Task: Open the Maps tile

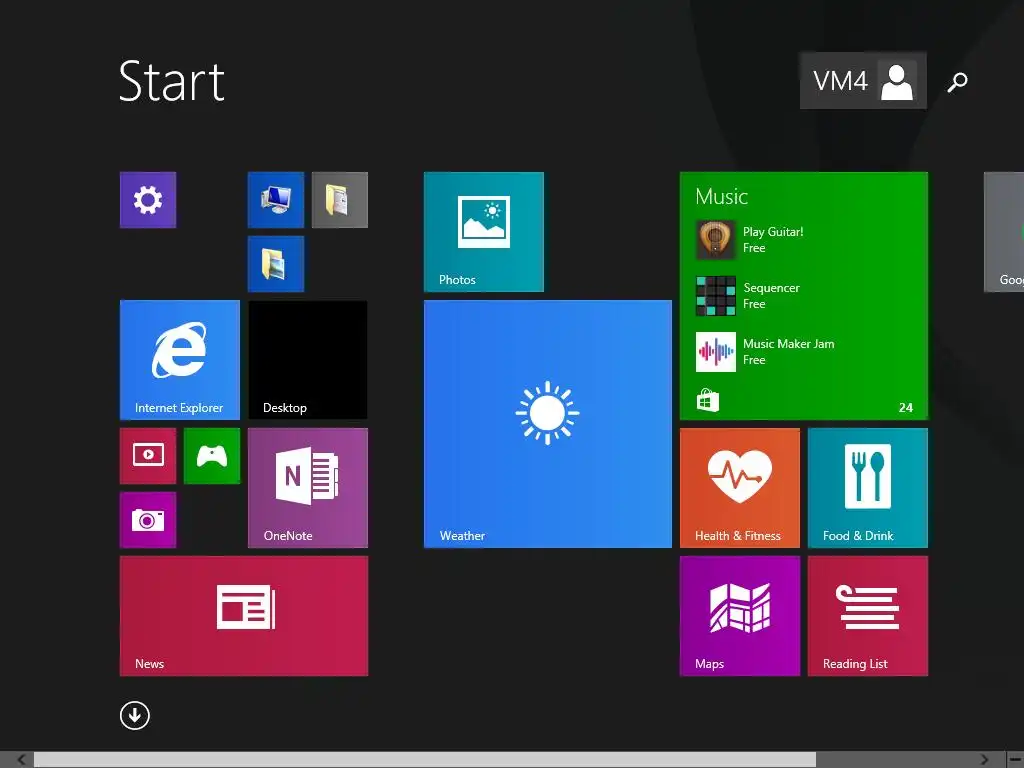Action: click(739, 616)
